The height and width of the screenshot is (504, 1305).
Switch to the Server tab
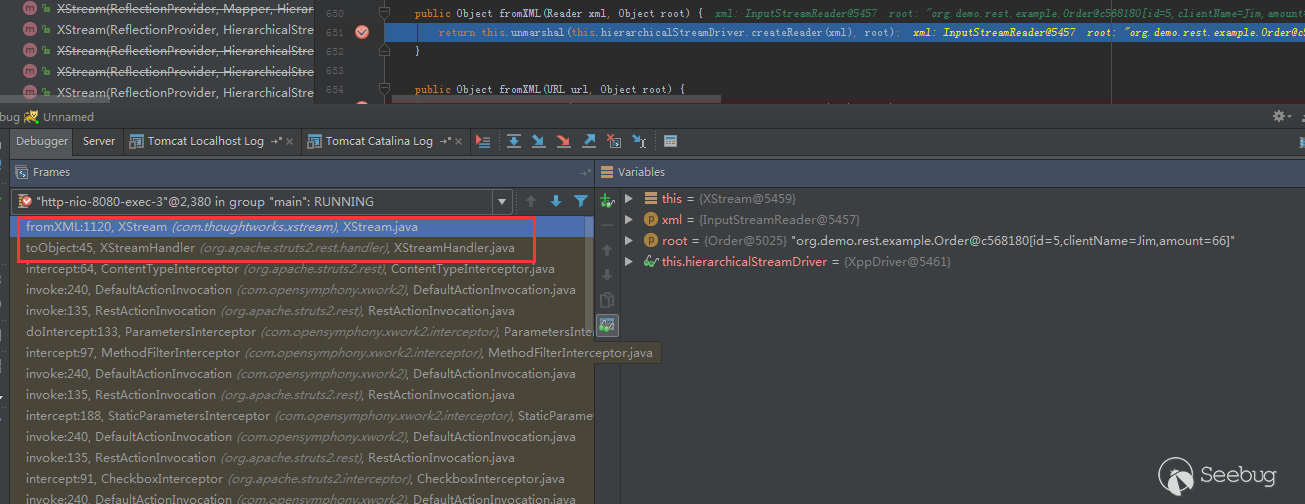[98, 141]
